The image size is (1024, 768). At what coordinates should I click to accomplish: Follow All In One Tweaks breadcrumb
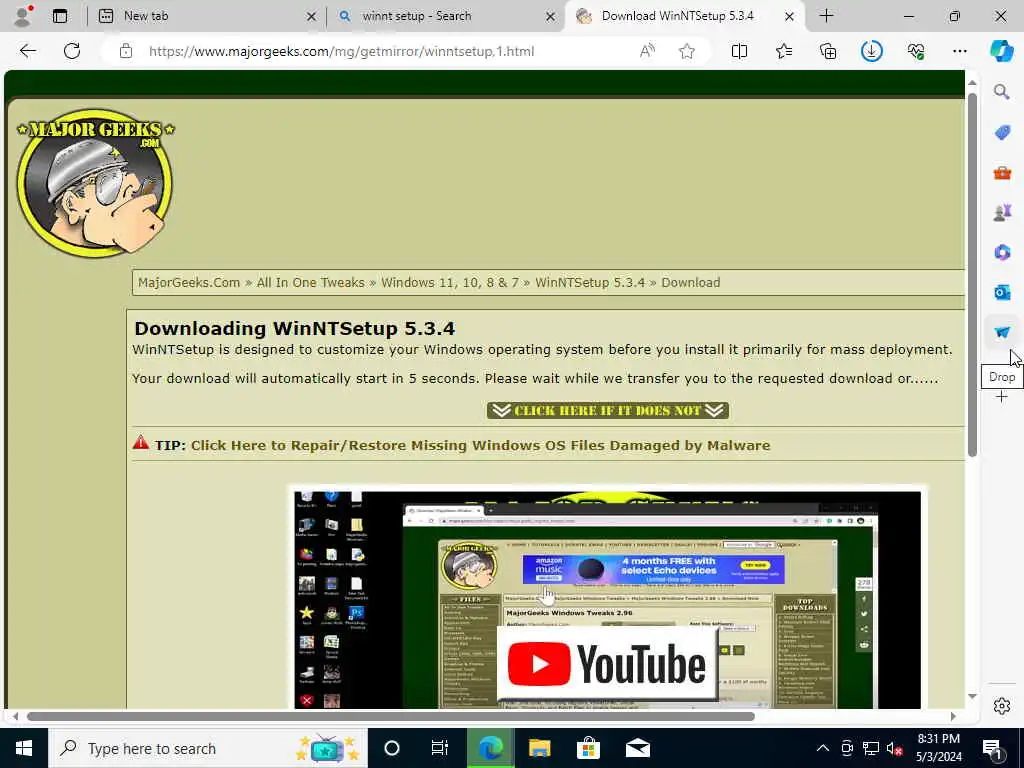click(x=310, y=283)
